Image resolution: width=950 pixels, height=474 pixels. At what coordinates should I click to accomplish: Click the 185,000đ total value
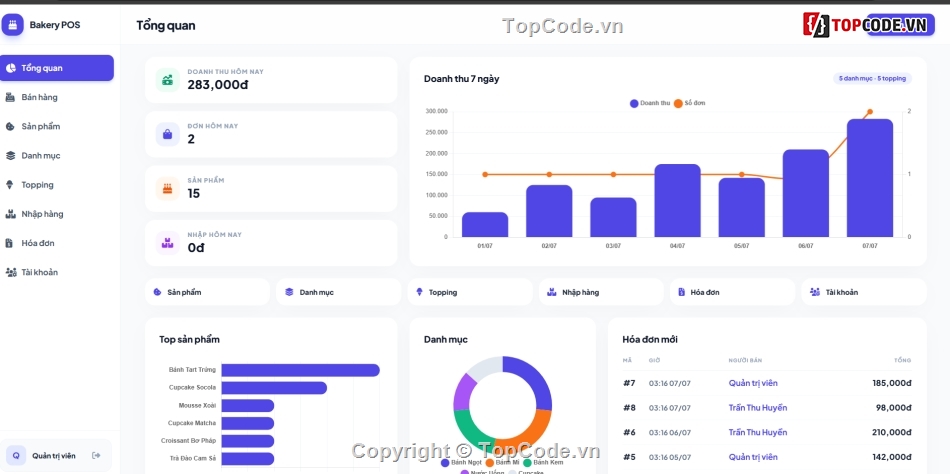[x=892, y=383]
